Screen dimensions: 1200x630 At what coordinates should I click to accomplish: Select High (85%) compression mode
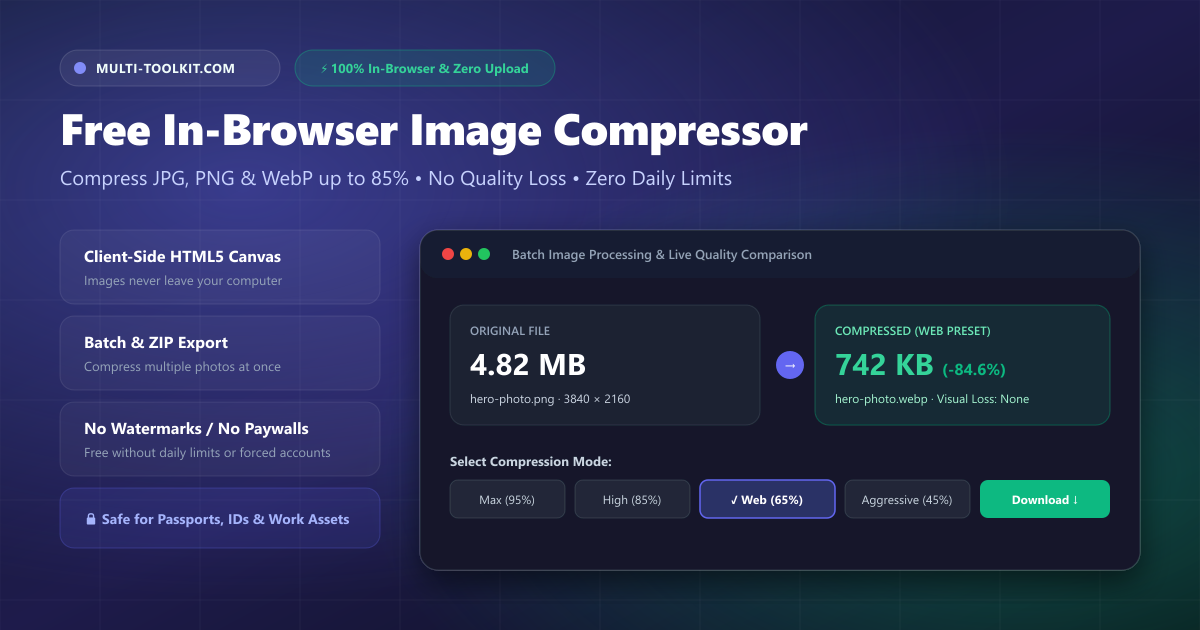click(x=632, y=499)
